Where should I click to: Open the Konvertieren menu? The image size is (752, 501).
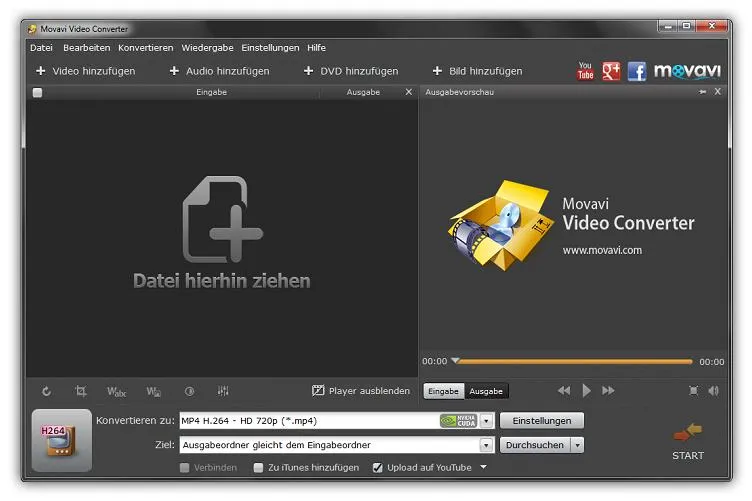pos(146,48)
